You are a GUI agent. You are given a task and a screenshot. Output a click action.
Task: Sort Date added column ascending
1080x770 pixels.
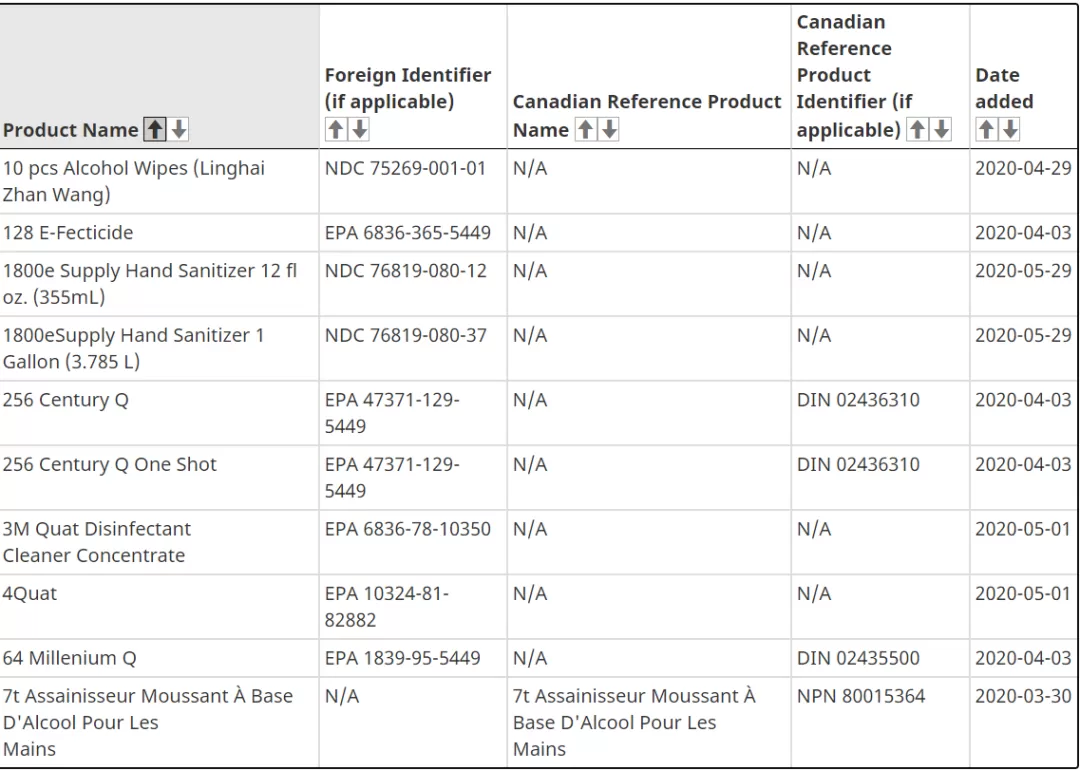coord(986,129)
